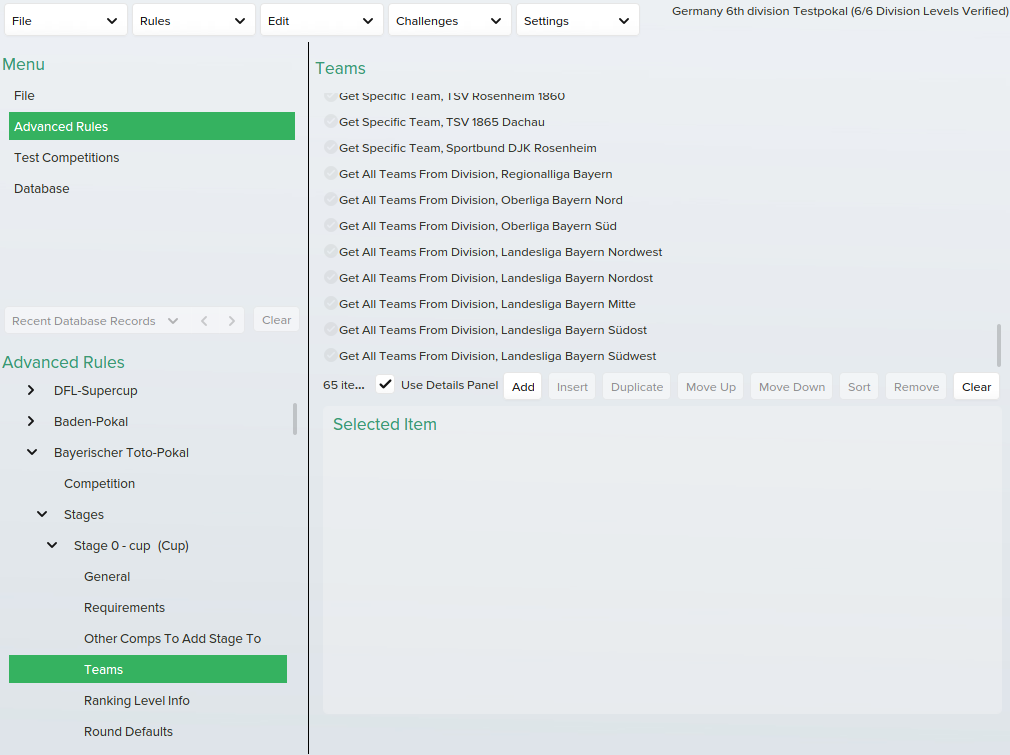The height and width of the screenshot is (755, 1010).
Task: Open the Competition tree item
Action: [x=99, y=483]
